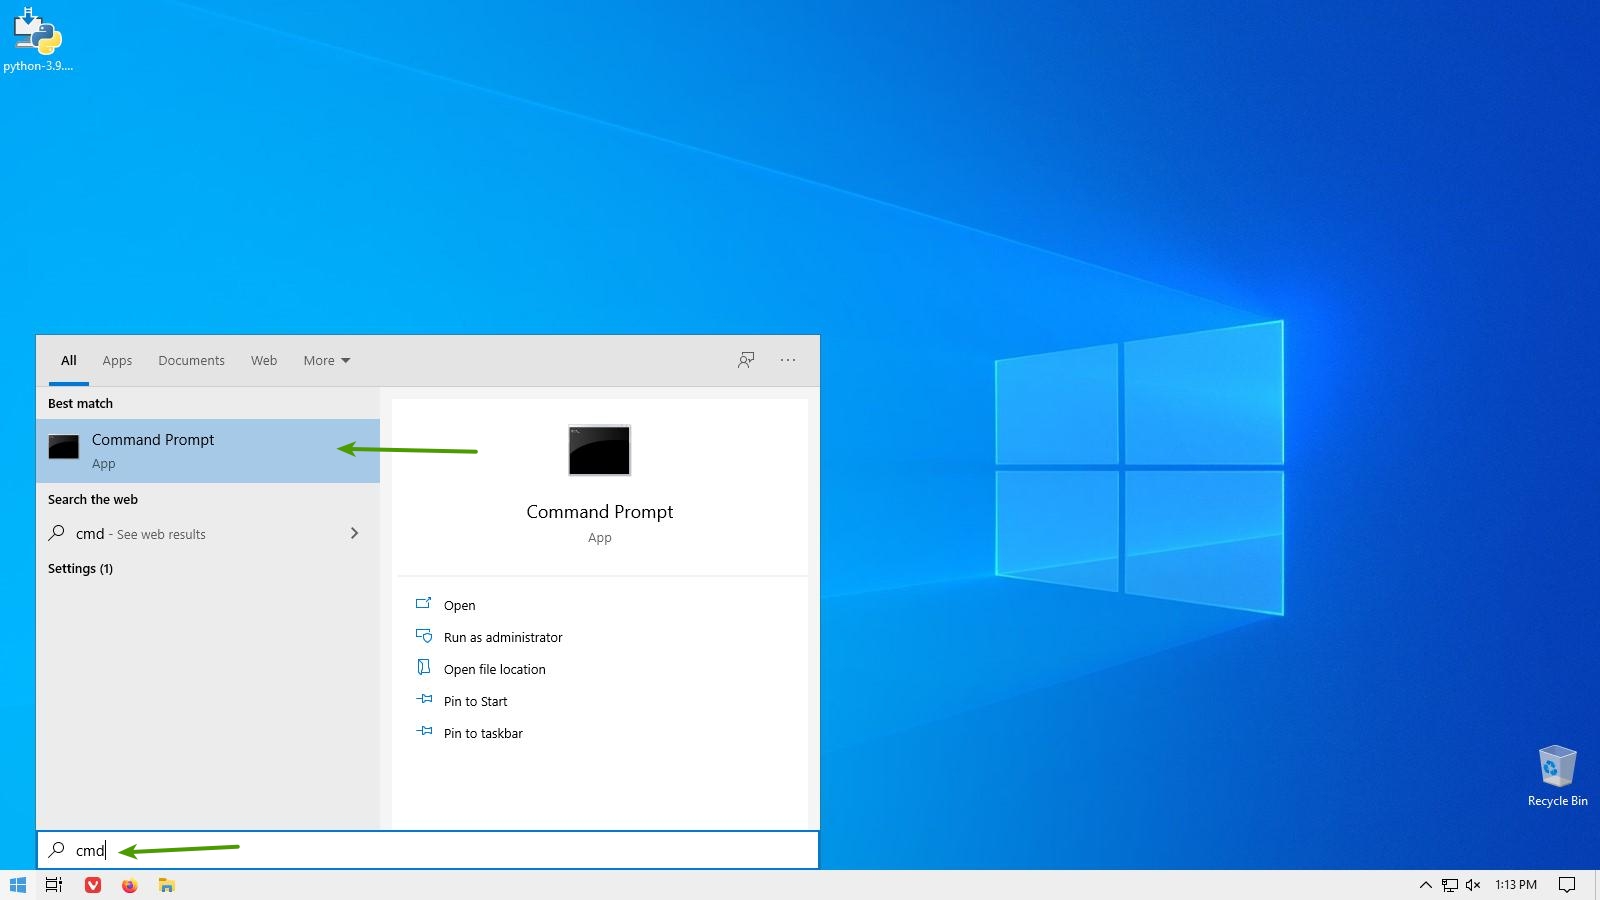Open the python-3.9 installer desktop icon
The width and height of the screenshot is (1600, 900).
tap(37, 40)
